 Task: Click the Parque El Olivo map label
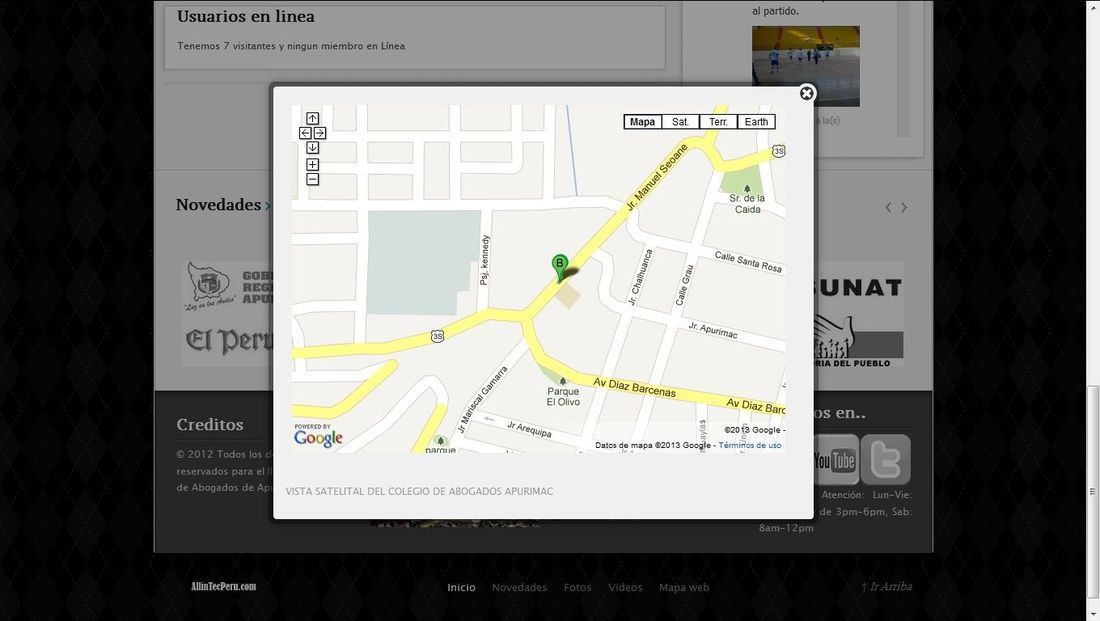pos(563,396)
